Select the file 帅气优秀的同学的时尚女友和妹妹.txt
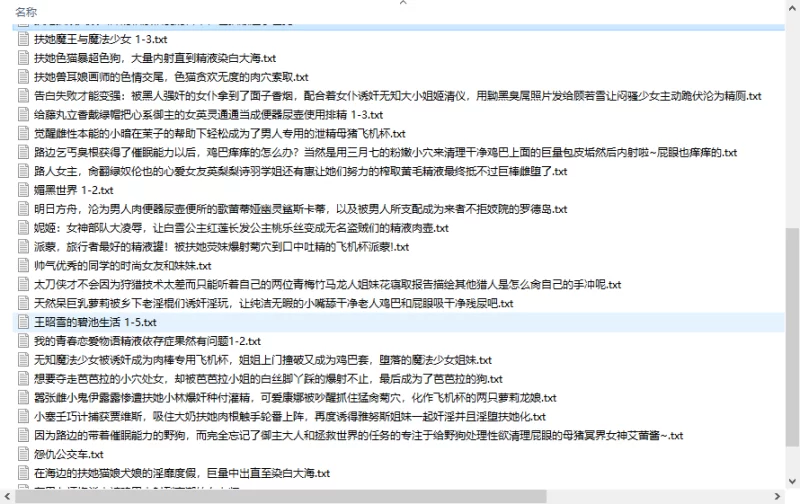Image resolution: width=800 pixels, height=504 pixels. pyautogui.click(x=122, y=266)
